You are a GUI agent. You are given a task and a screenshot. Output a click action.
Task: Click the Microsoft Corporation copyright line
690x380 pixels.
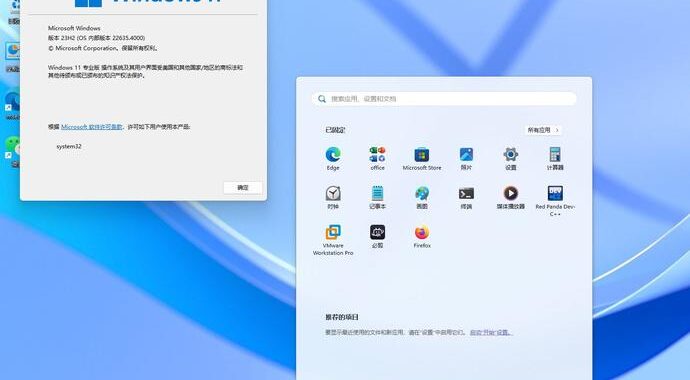103,48
